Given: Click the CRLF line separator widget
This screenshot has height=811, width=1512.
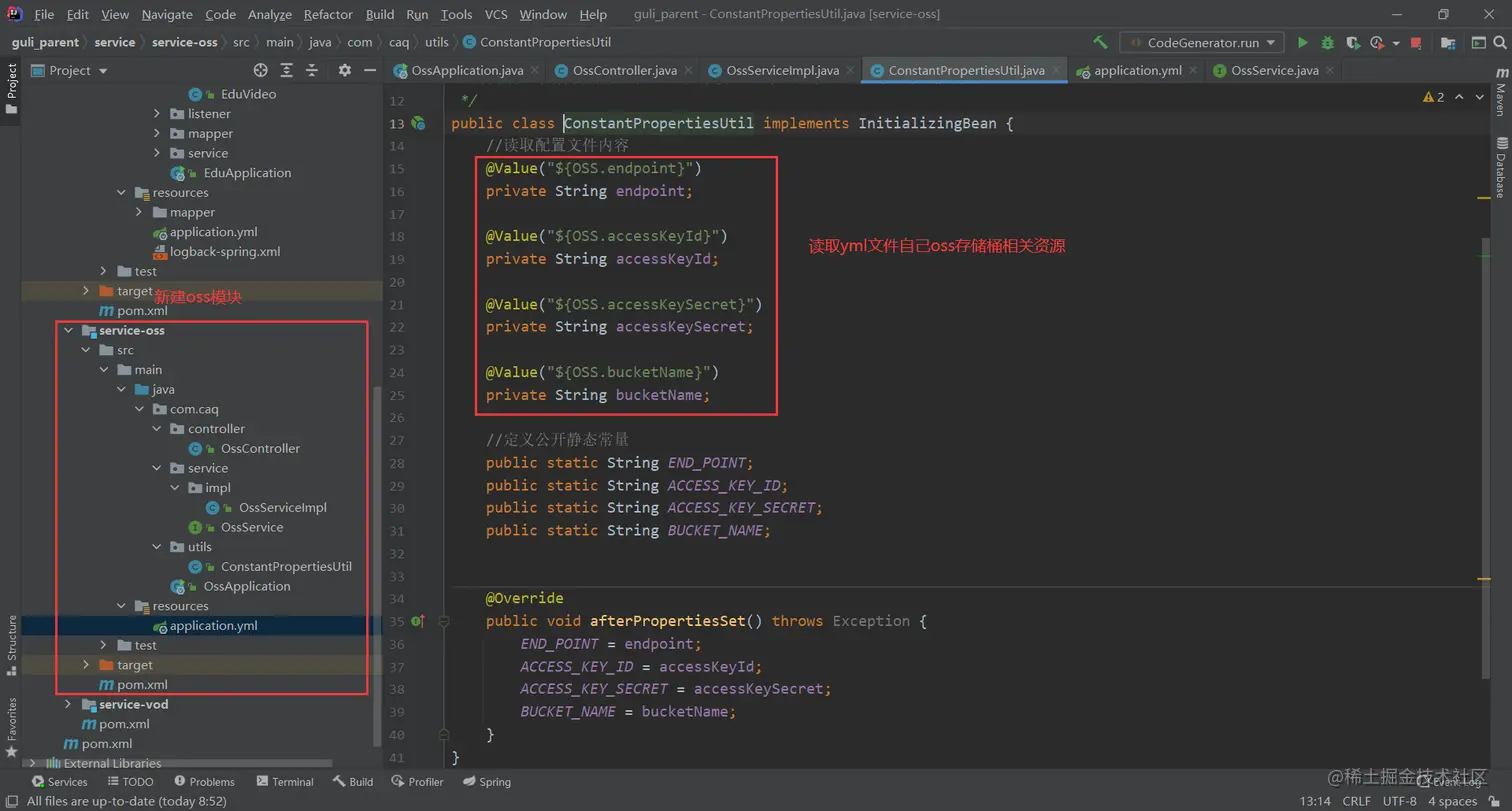Looking at the screenshot, I should pos(1356,801).
